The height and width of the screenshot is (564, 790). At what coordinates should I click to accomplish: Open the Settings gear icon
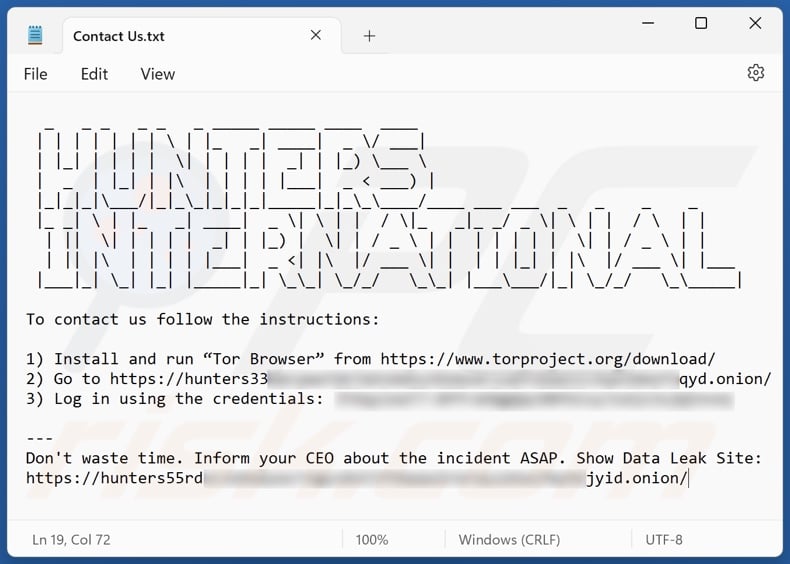[755, 73]
